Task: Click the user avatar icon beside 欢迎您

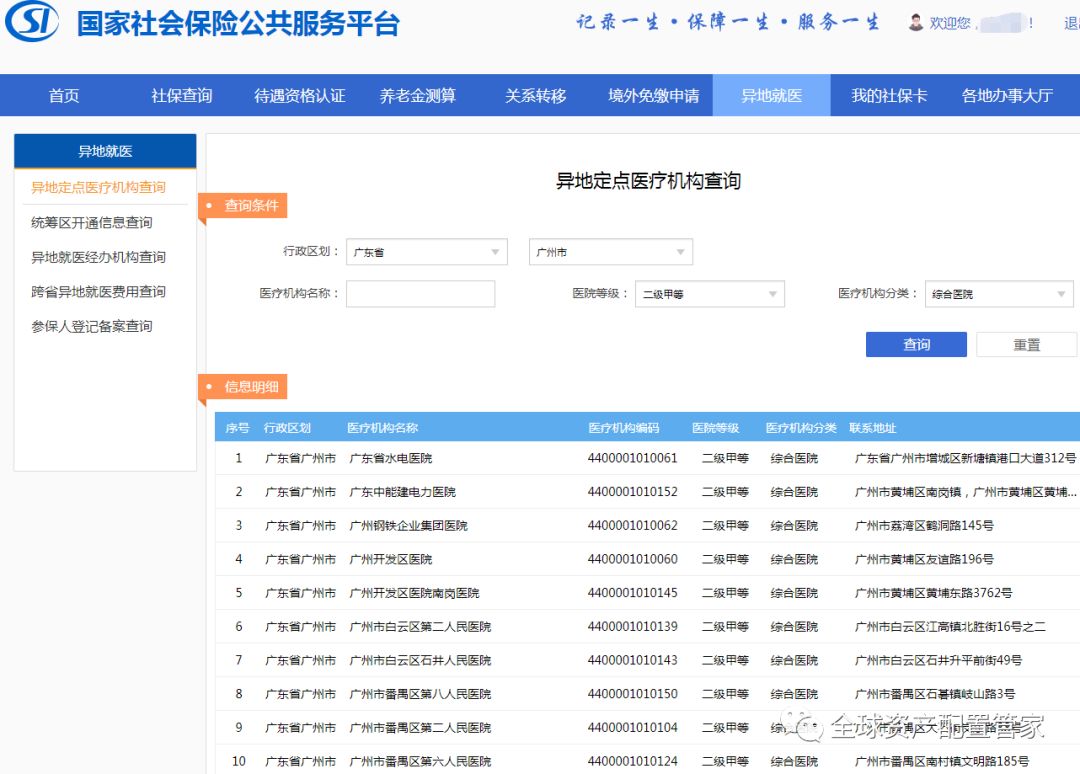Action: point(915,22)
